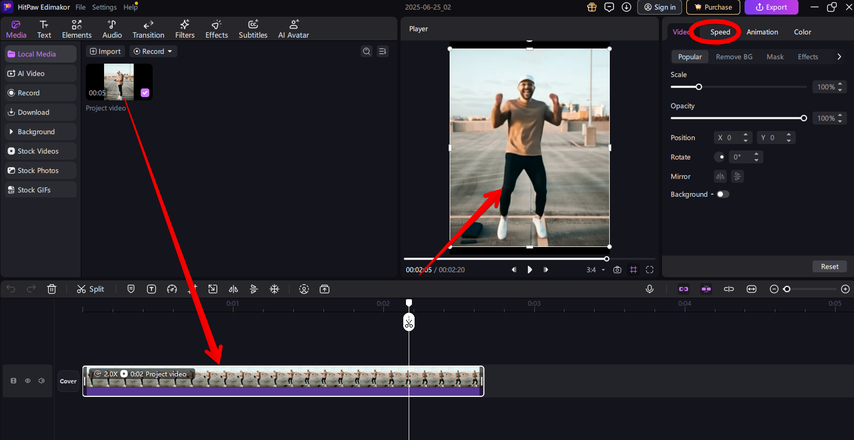The image size is (854, 440).
Task: Open the 3:4 aspect ratio dropdown
Action: click(x=596, y=270)
